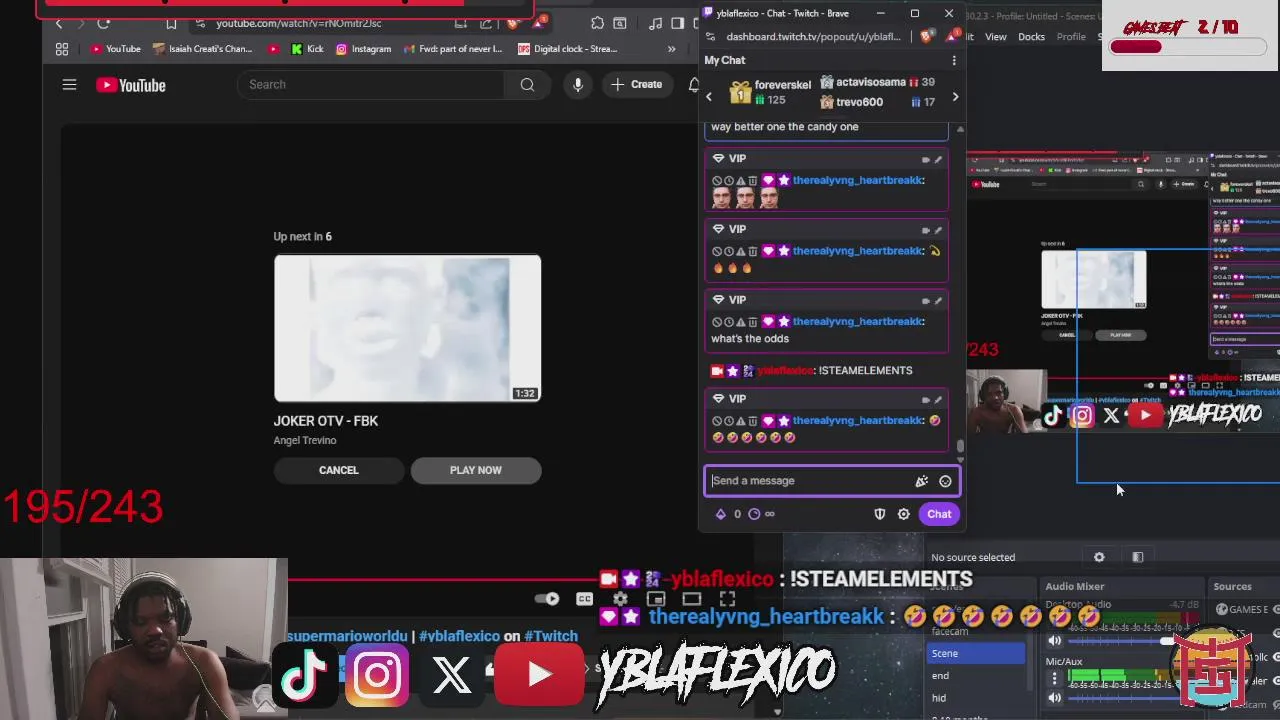1280x720 pixels.
Task: Open username link on "what's the odds" message
Action: pos(857,322)
